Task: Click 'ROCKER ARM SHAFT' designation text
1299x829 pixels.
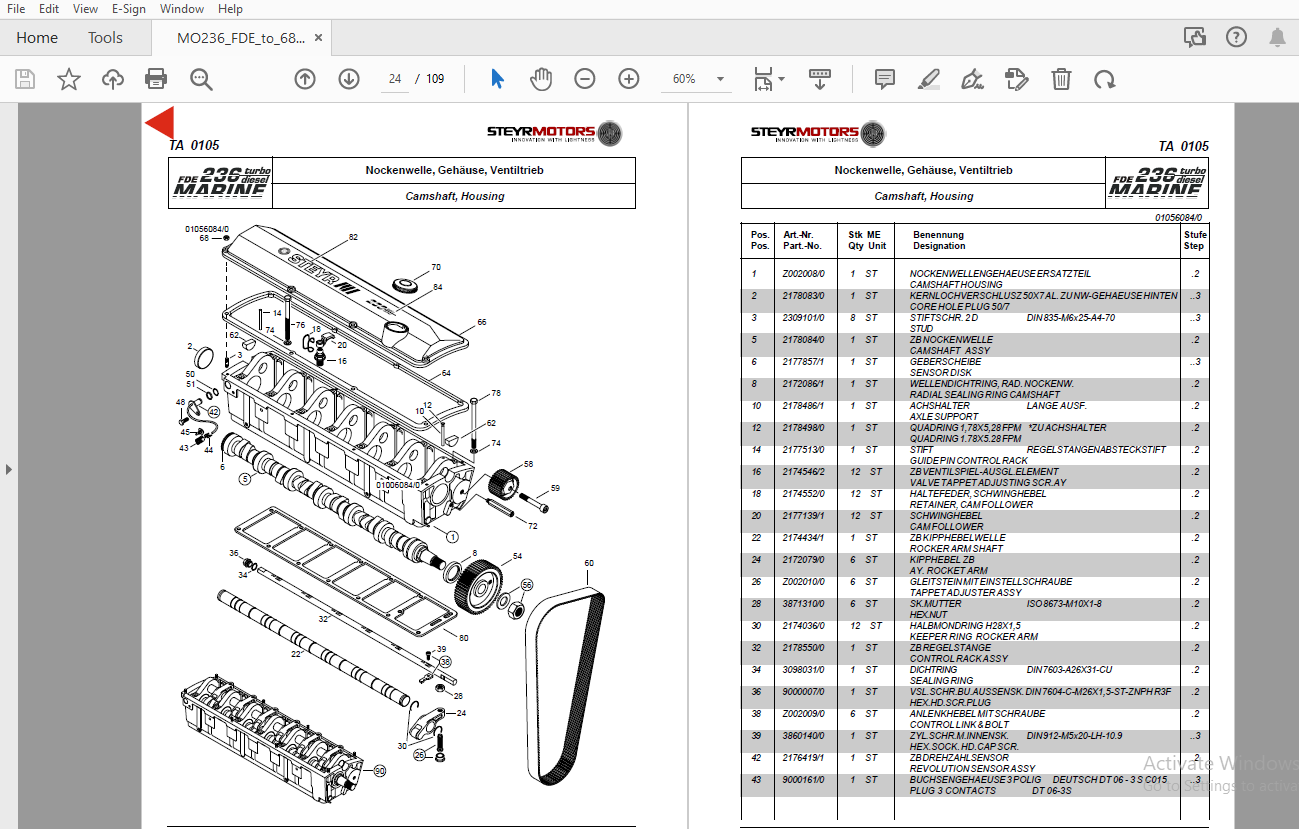Action: tap(956, 548)
